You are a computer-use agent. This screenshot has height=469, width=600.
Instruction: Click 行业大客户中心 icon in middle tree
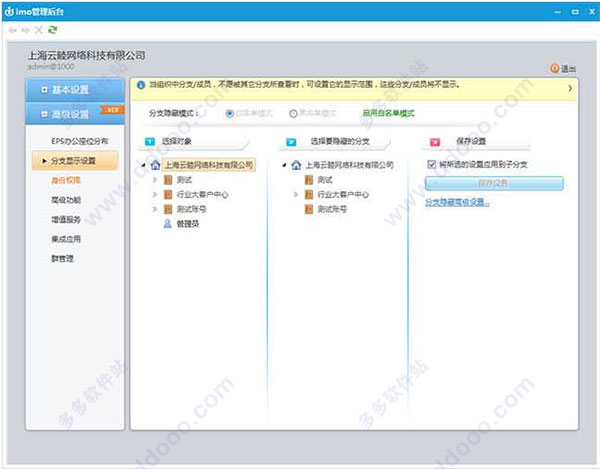click(309, 195)
